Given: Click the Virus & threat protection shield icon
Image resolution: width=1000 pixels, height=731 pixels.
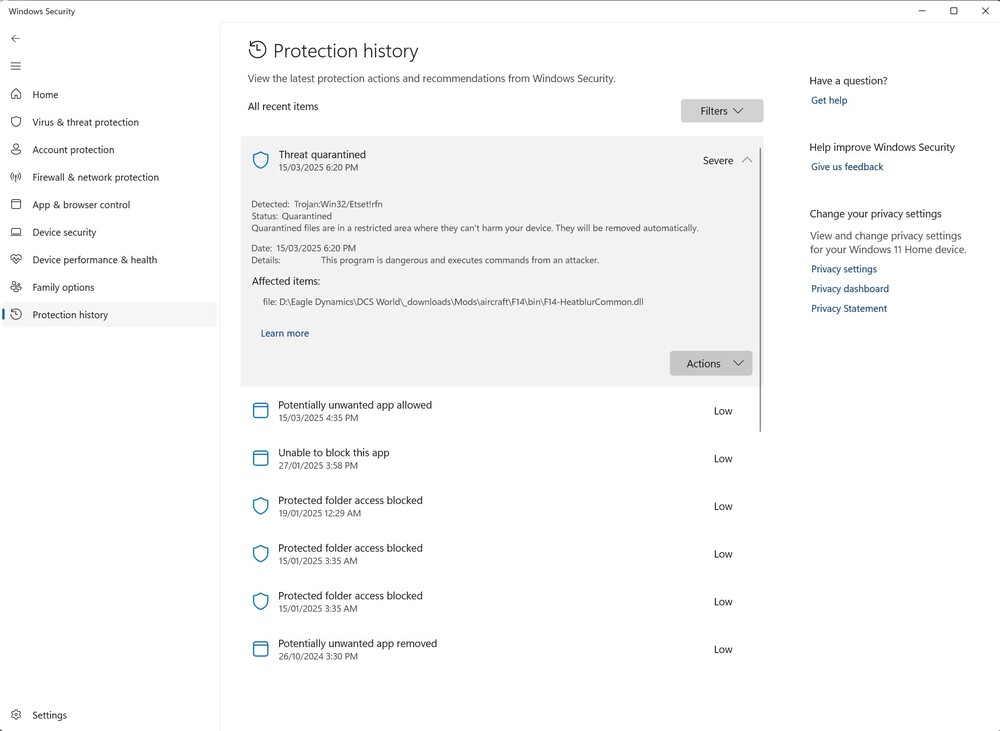Looking at the screenshot, I should click(x=16, y=122).
